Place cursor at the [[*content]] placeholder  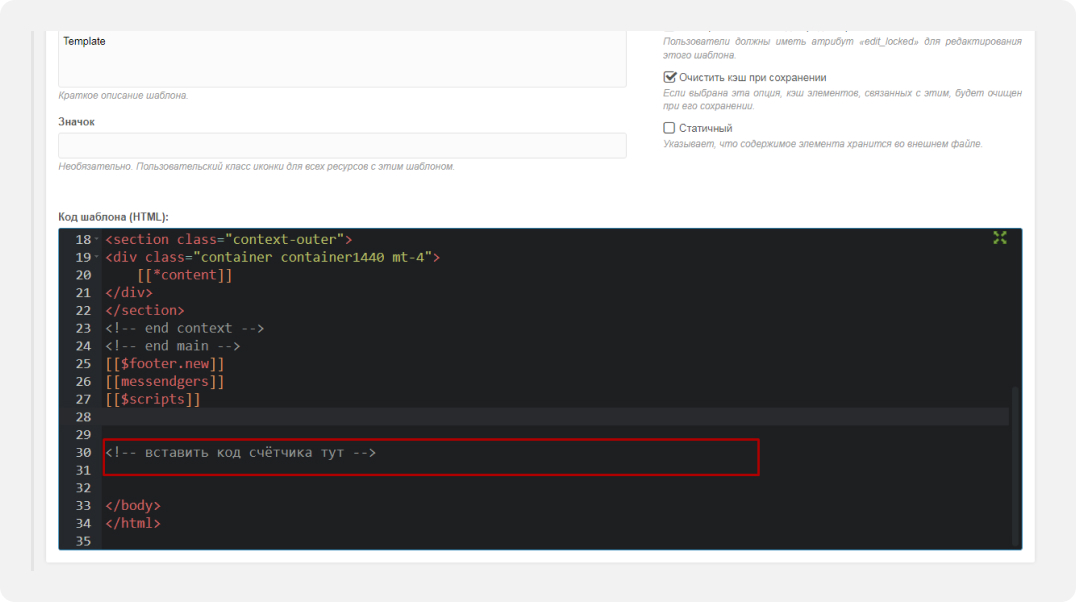[x=184, y=275]
